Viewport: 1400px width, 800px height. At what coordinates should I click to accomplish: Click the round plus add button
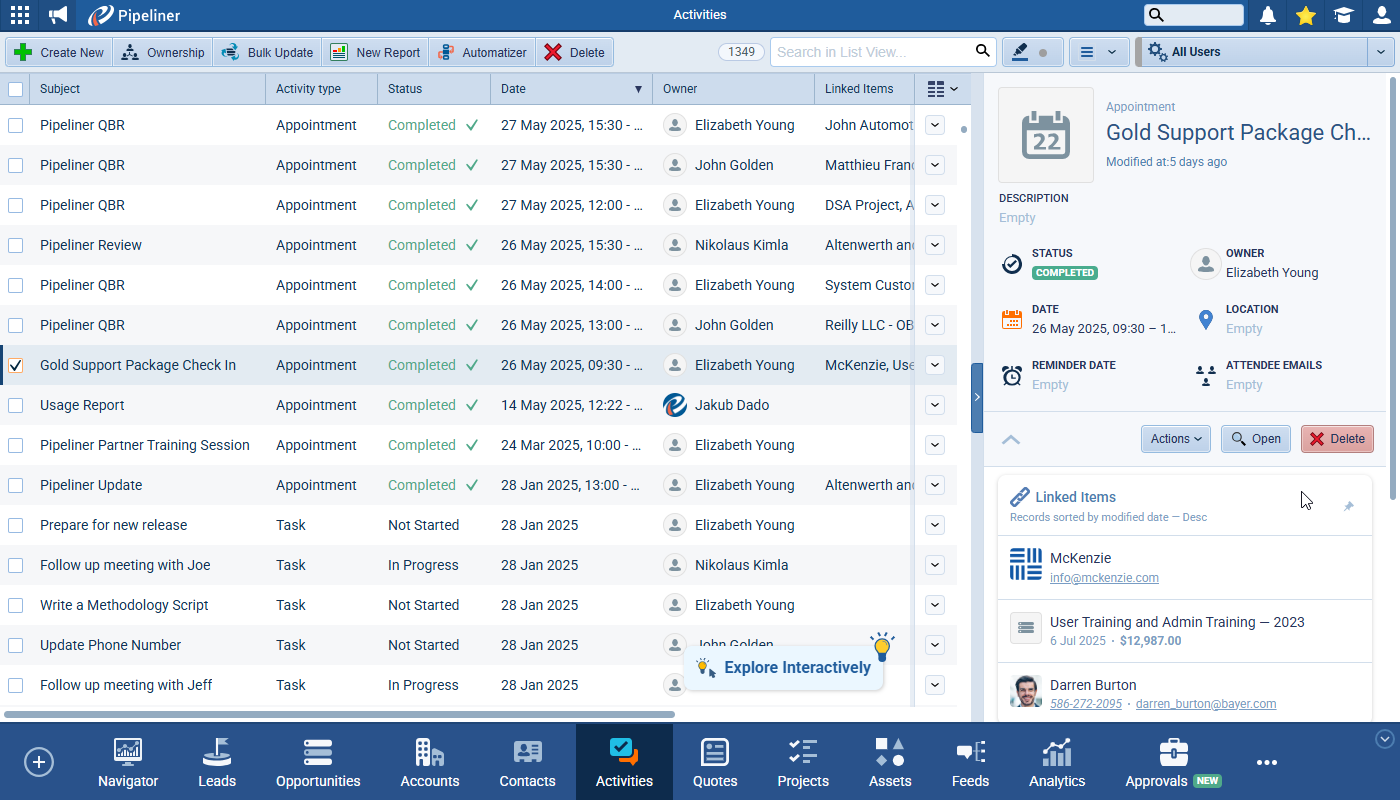(x=39, y=762)
